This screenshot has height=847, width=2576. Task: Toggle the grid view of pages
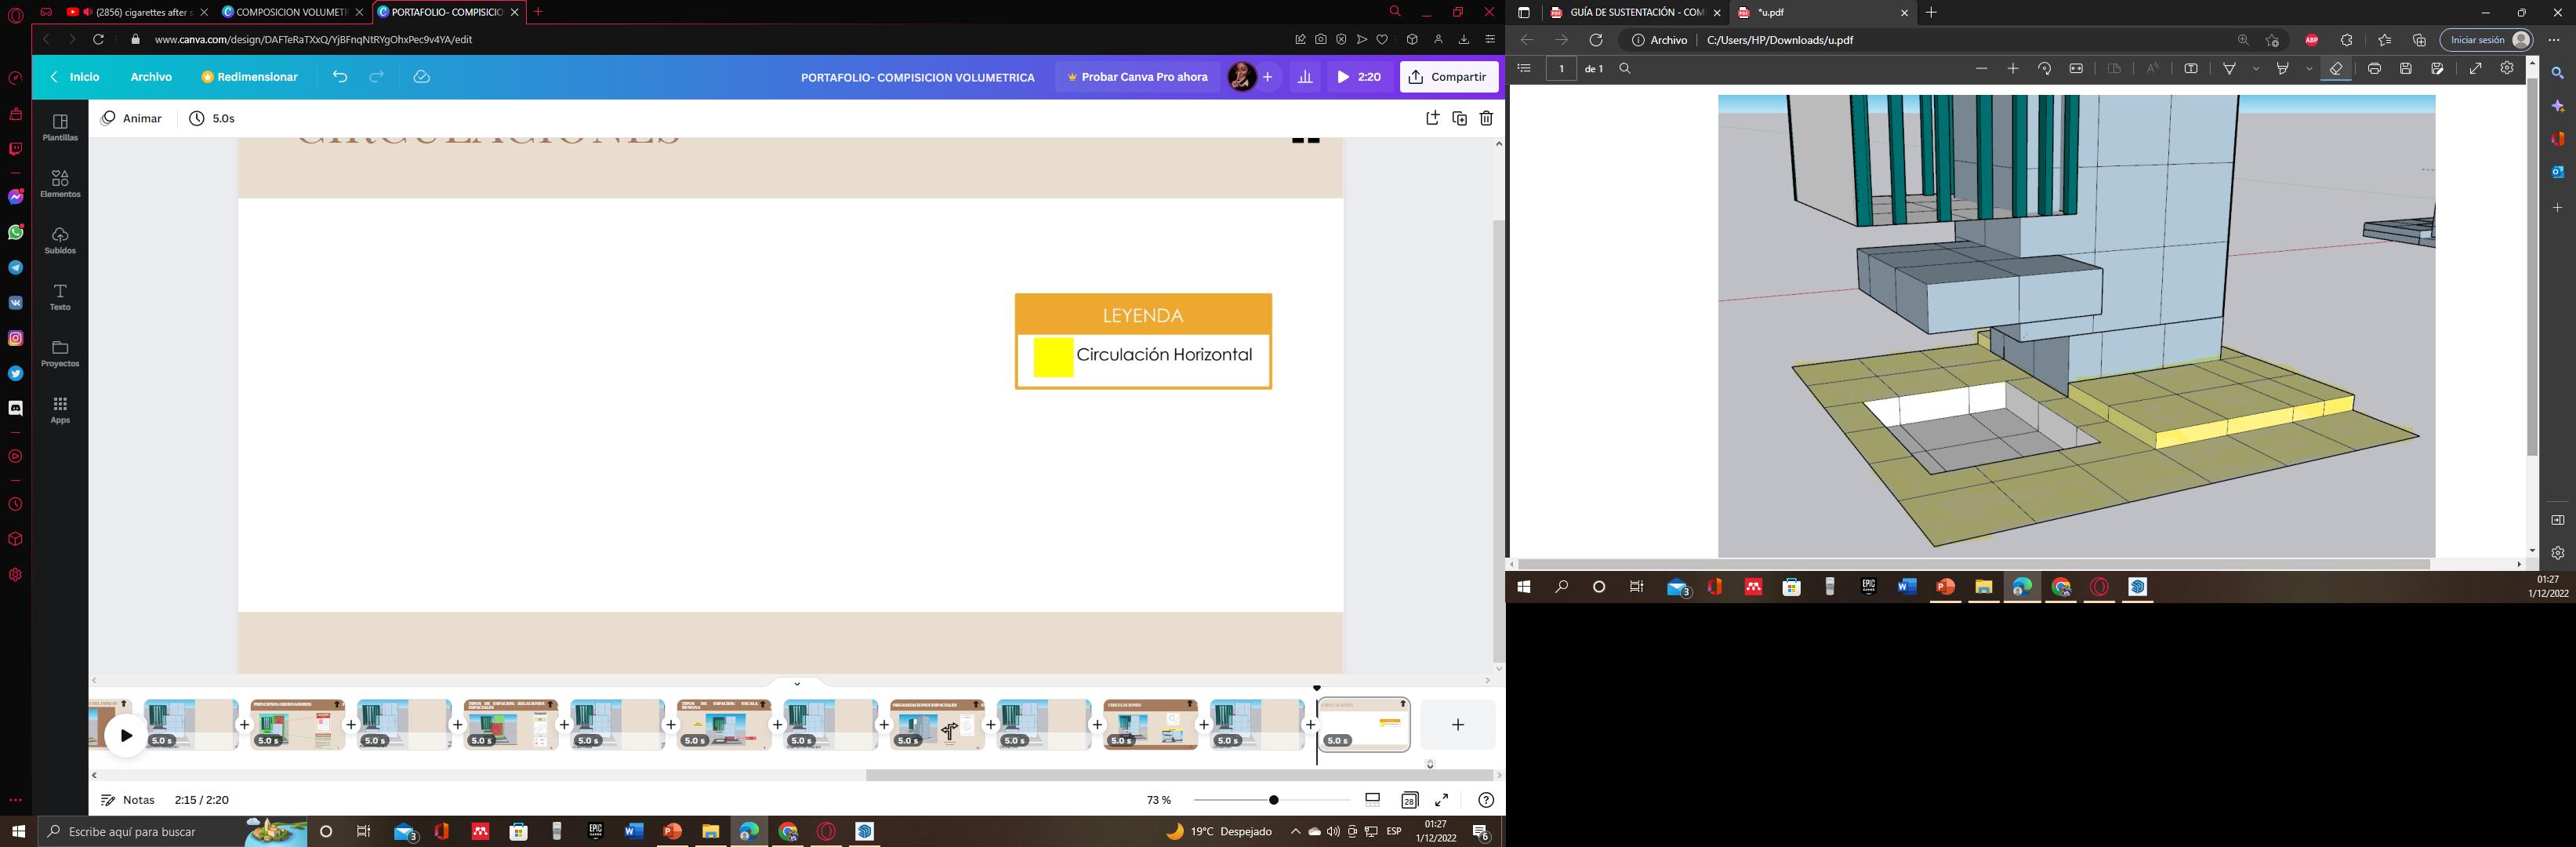(x=1409, y=800)
